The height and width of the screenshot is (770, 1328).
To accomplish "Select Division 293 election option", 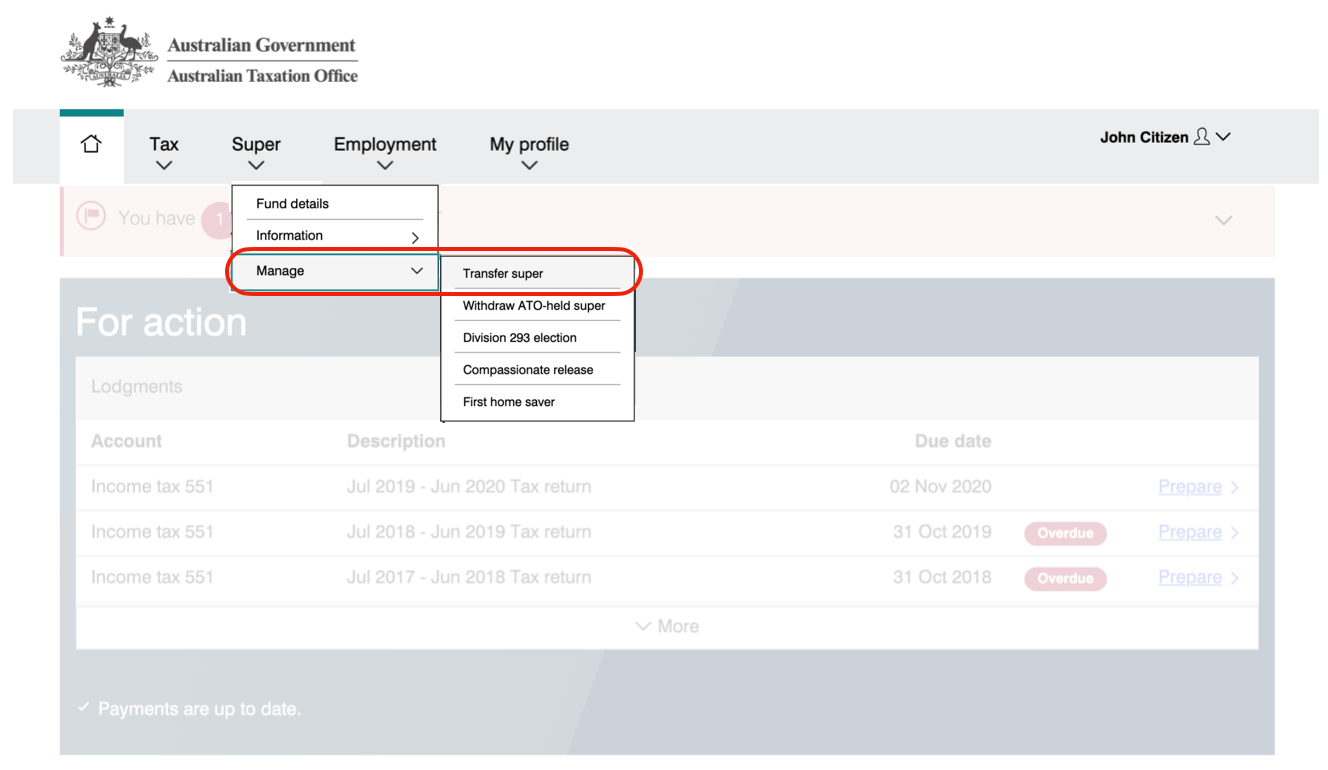I will click(518, 337).
